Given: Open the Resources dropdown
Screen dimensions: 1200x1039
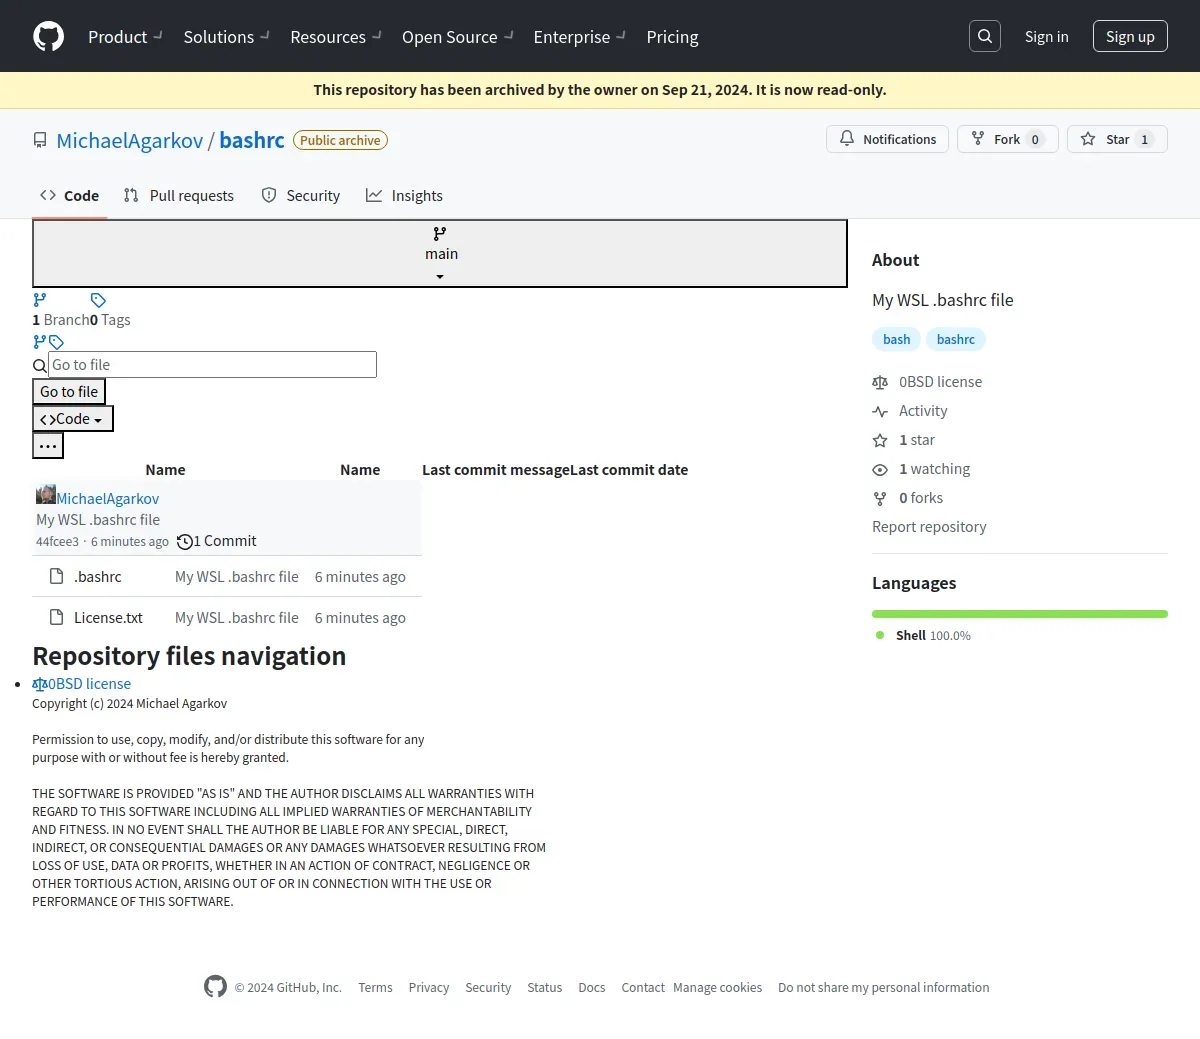Looking at the screenshot, I should (x=336, y=37).
